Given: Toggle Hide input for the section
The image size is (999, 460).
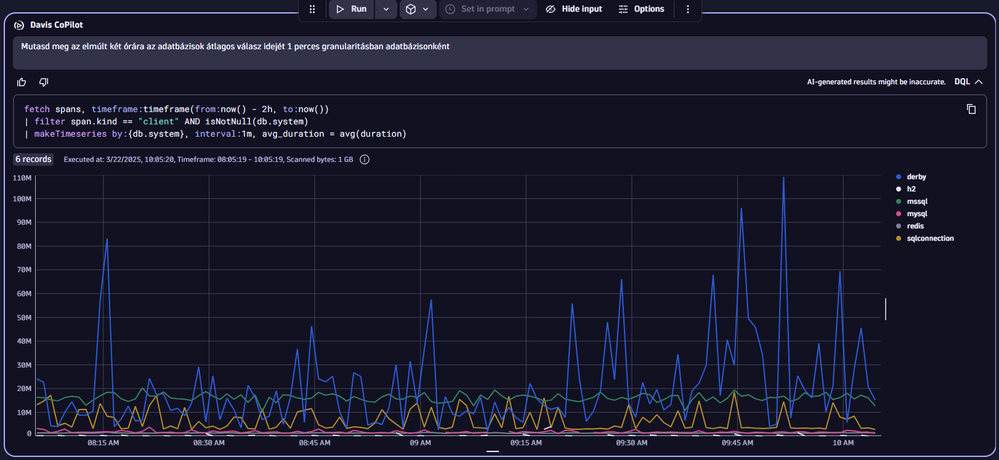Looking at the screenshot, I should (573, 9).
